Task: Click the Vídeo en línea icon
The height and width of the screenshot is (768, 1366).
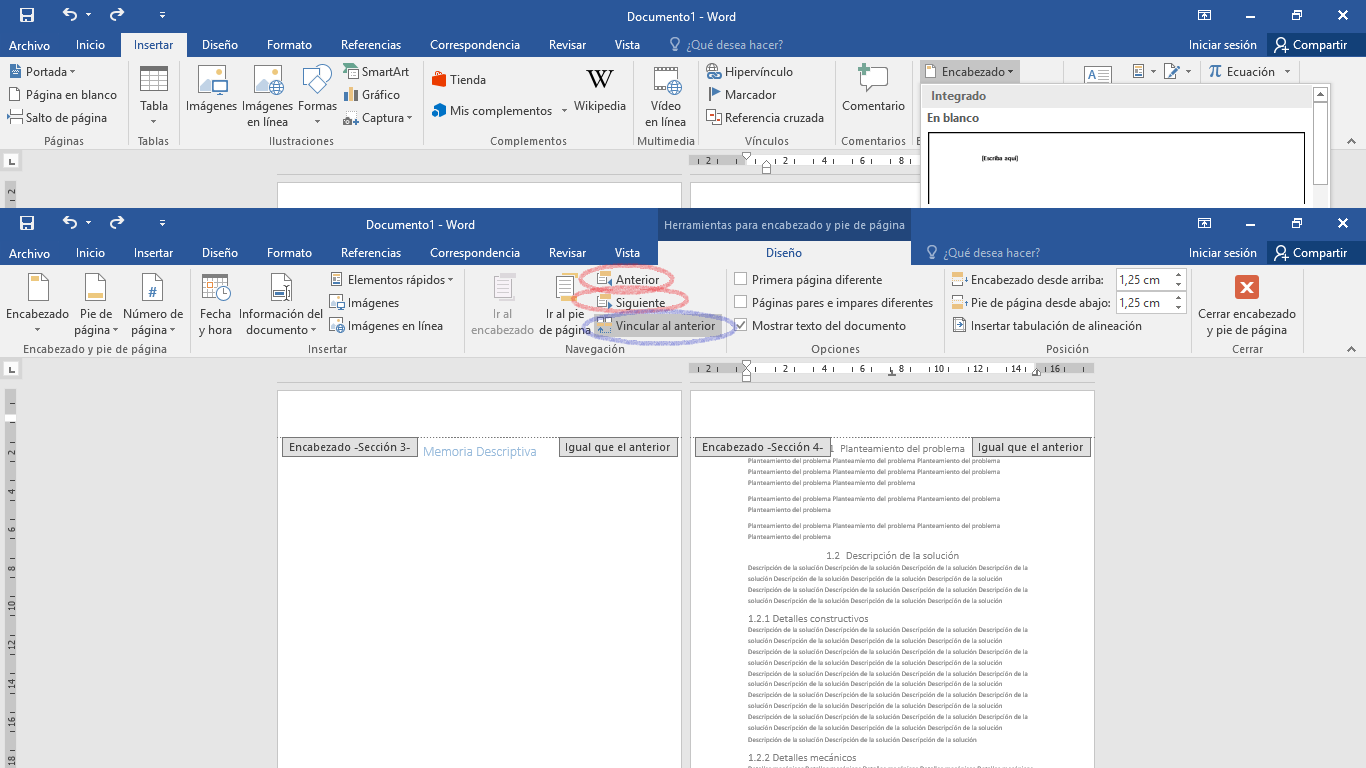Action: pos(666,96)
